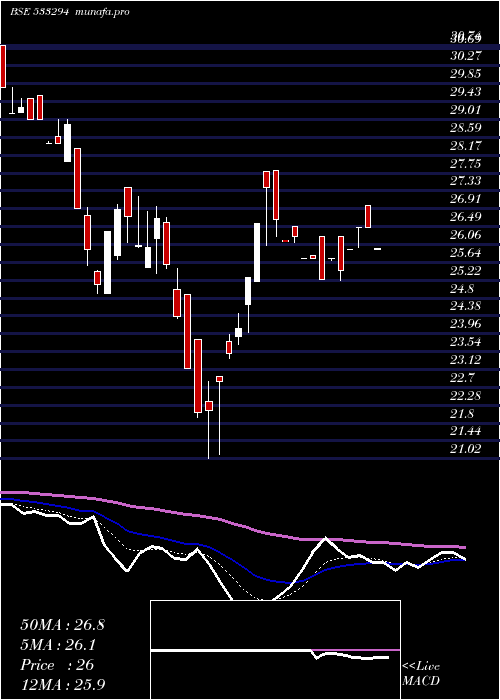The width and height of the screenshot is (500, 700).
Task: Click the 12MA : 25.9 readout
Action: 63,684
